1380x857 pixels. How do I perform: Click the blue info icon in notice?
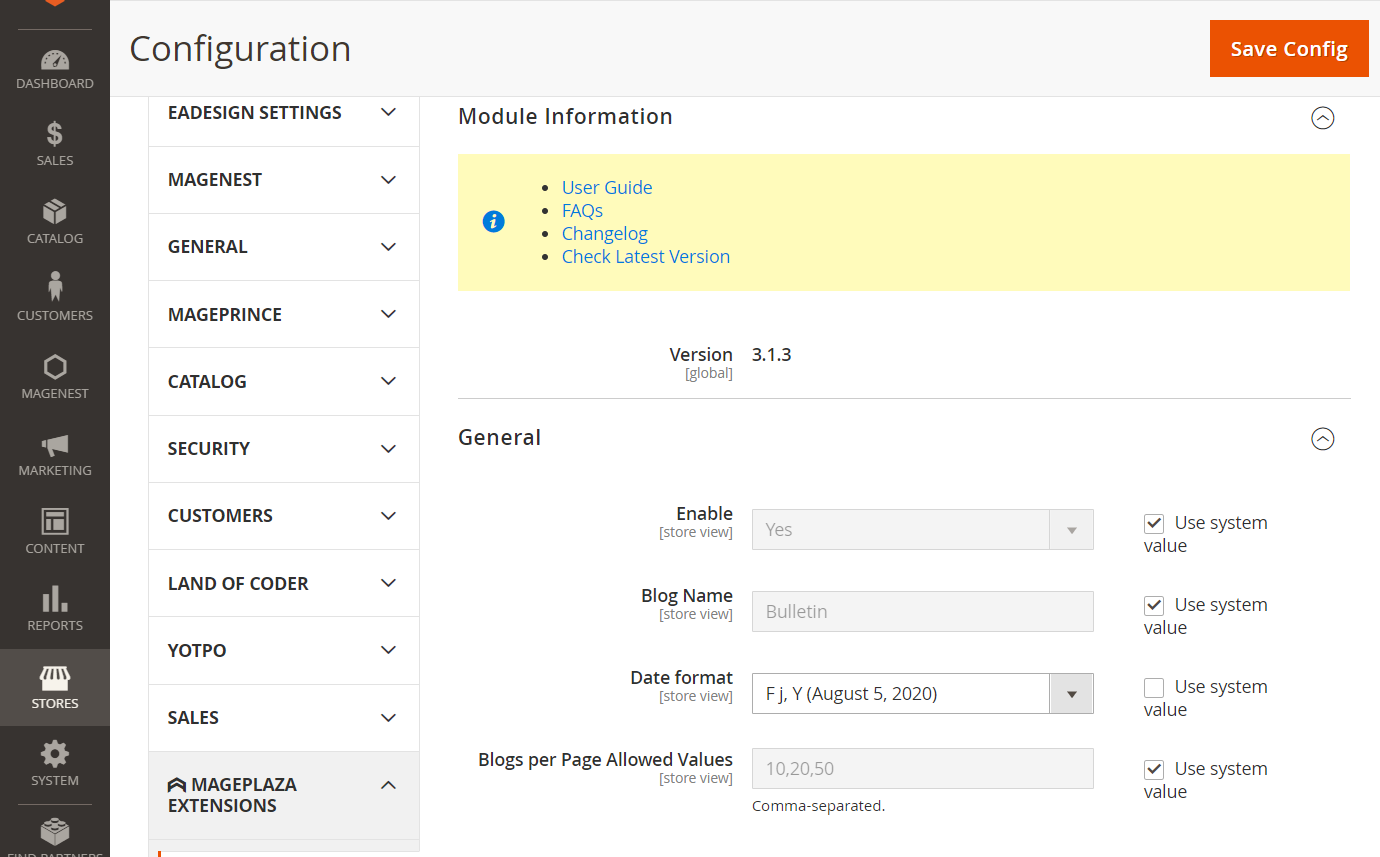[x=493, y=222]
